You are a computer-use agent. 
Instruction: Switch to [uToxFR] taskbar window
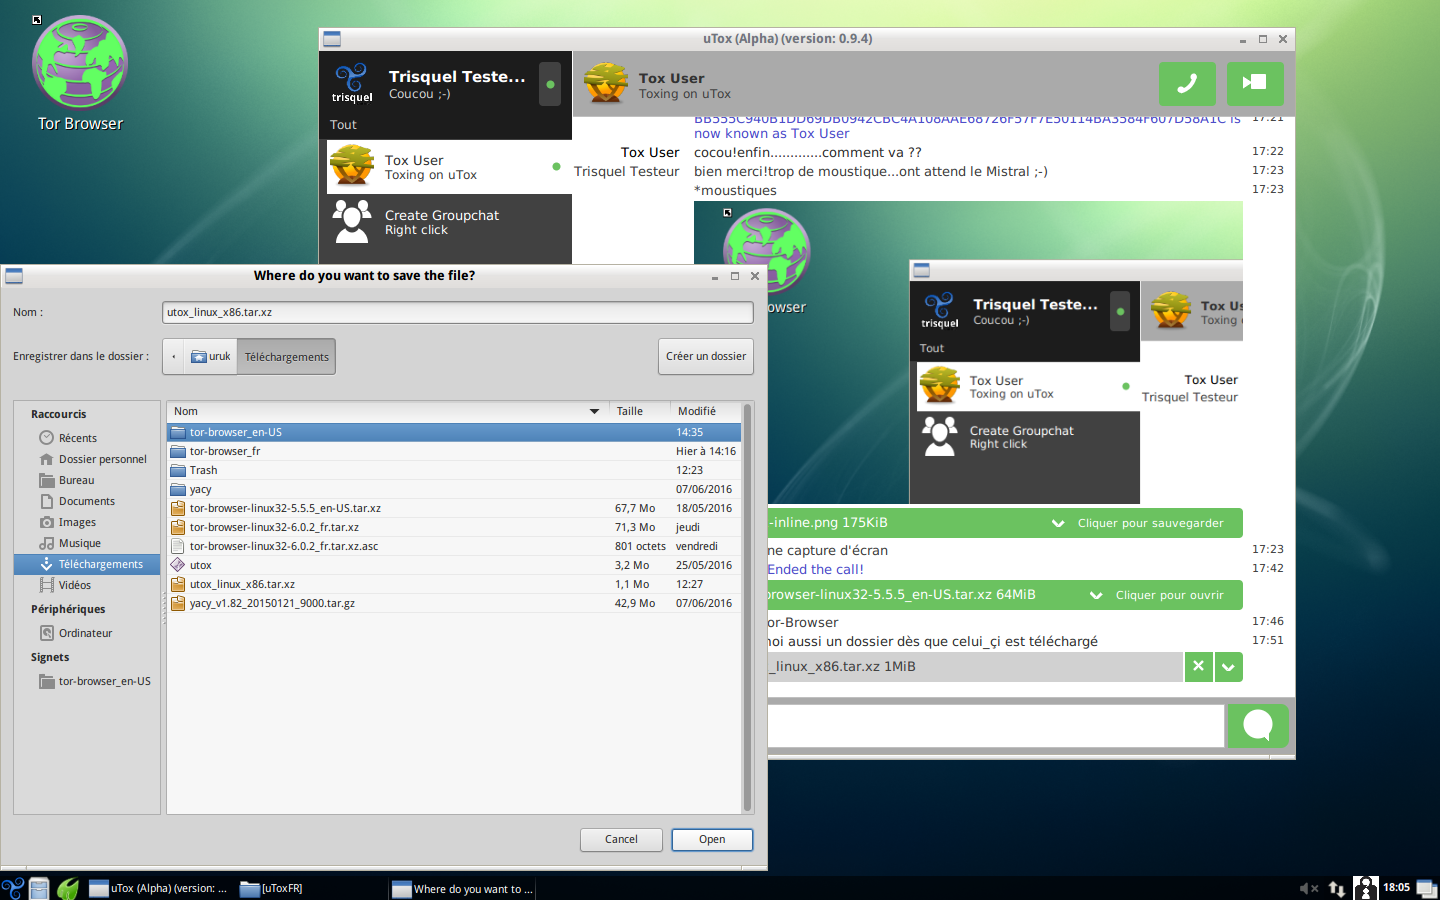pyautogui.click(x=310, y=888)
